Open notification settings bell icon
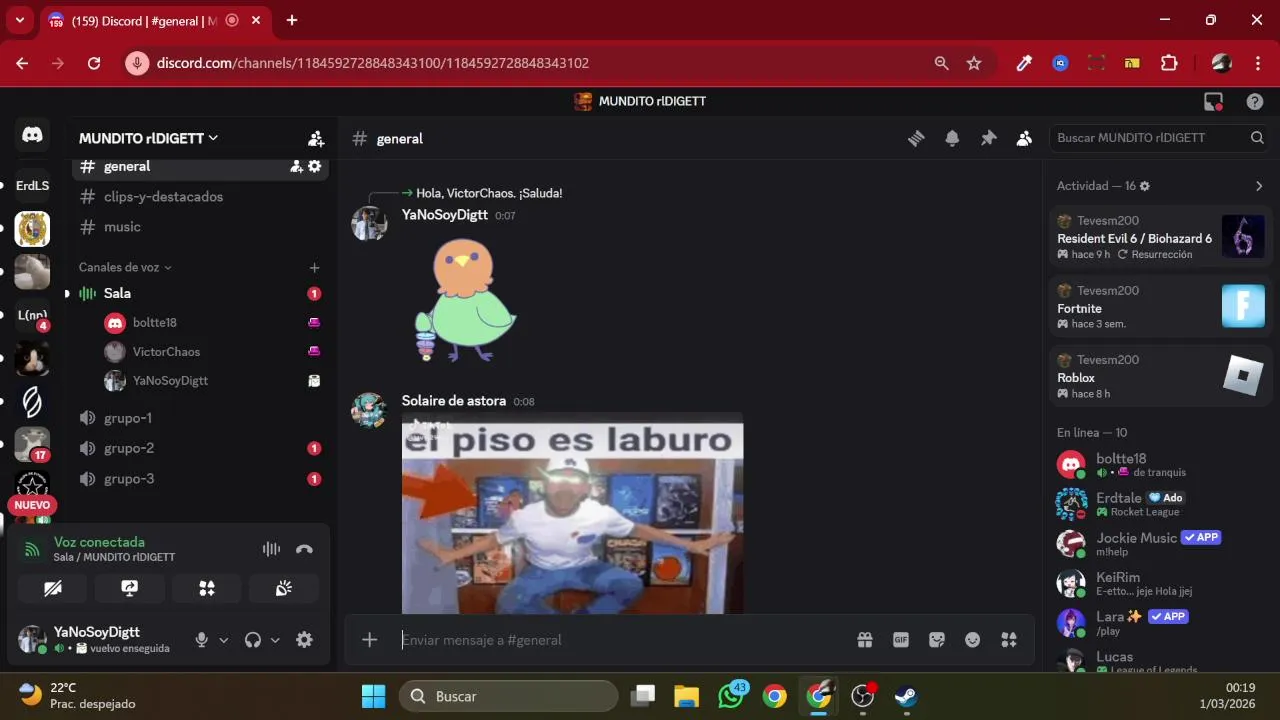 coord(952,138)
